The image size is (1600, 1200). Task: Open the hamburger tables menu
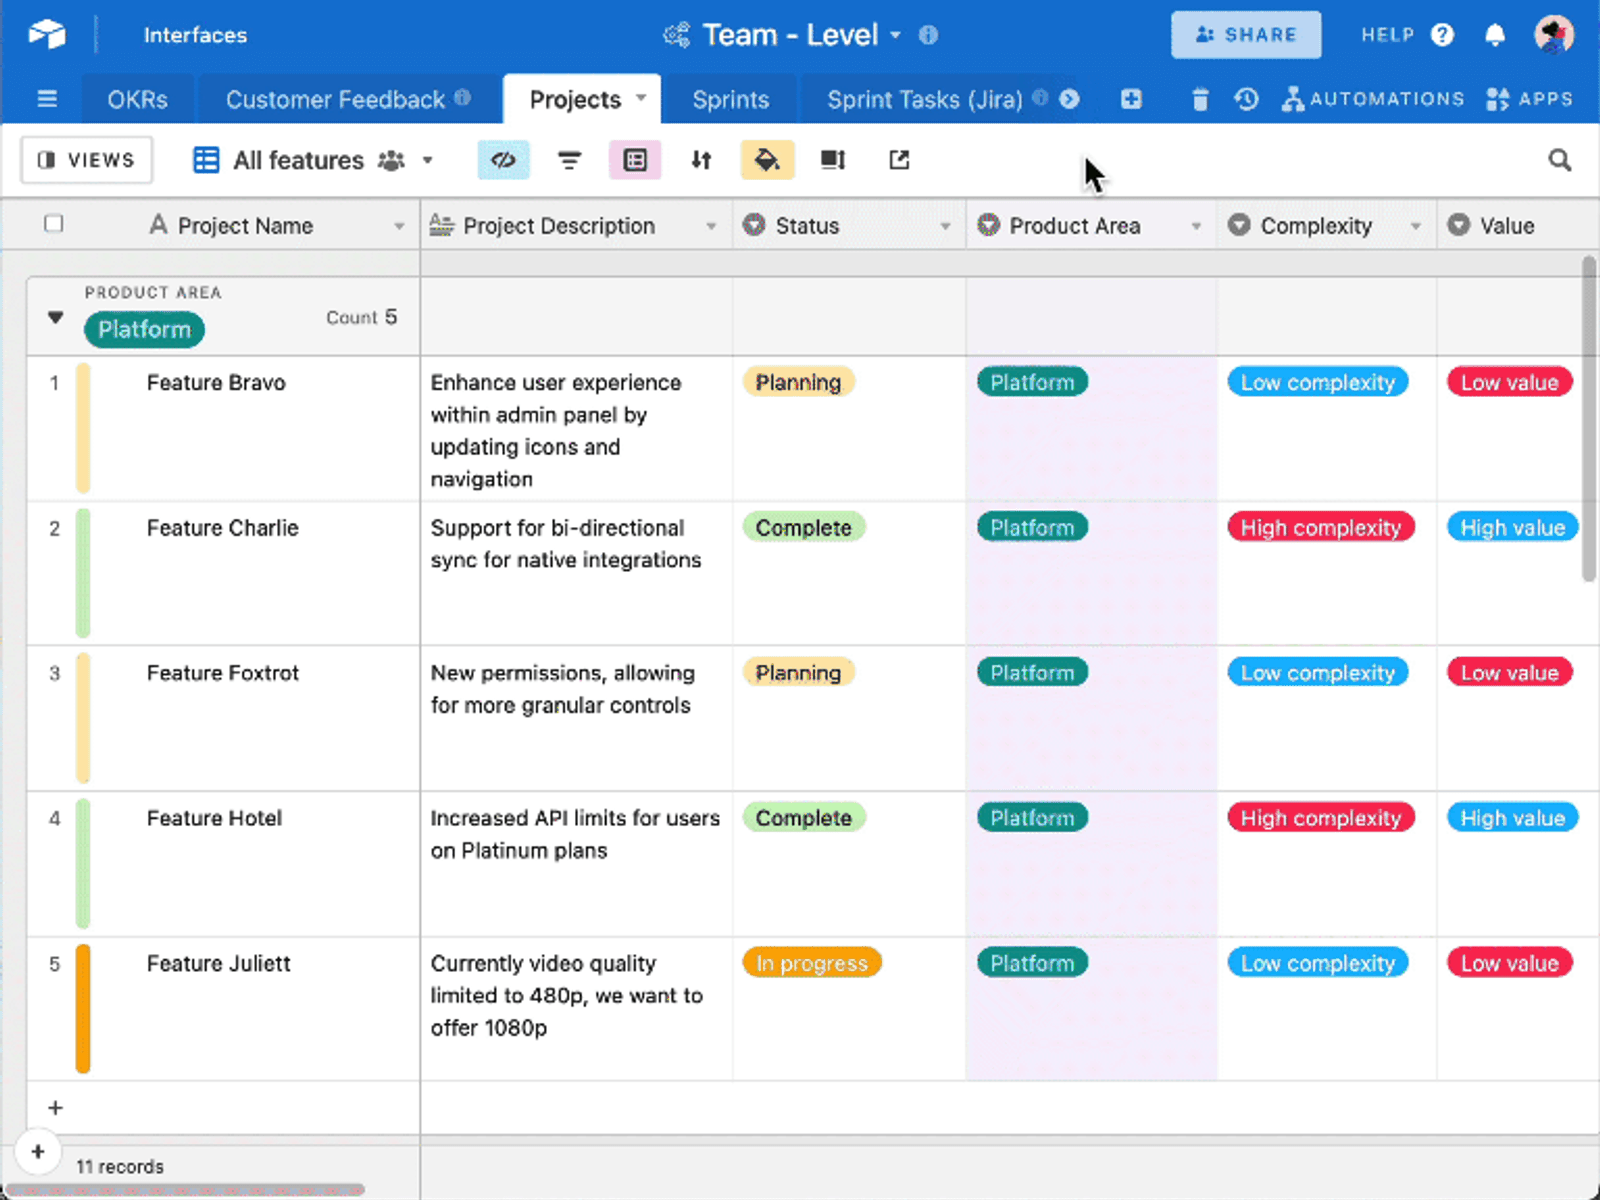coord(47,99)
